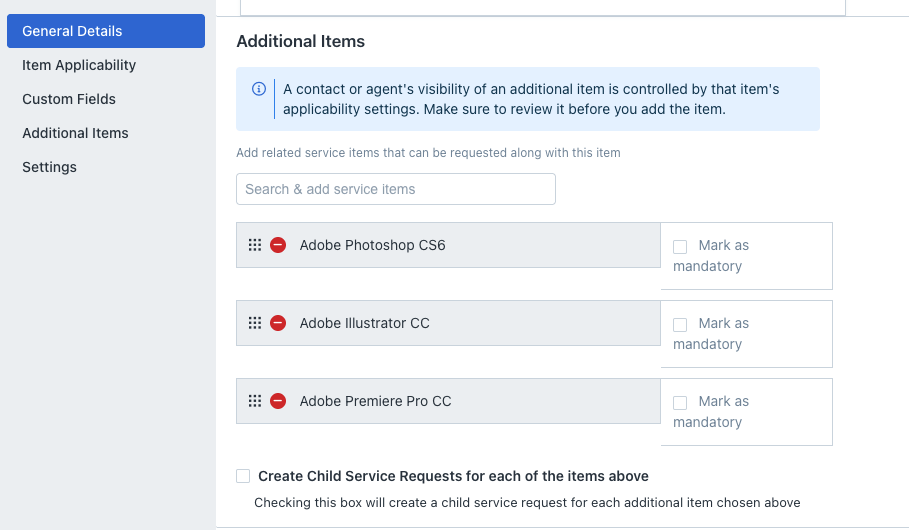Grab the drag handle for Adobe Photoshop CS6
The width and height of the screenshot is (909, 530).
point(254,245)
